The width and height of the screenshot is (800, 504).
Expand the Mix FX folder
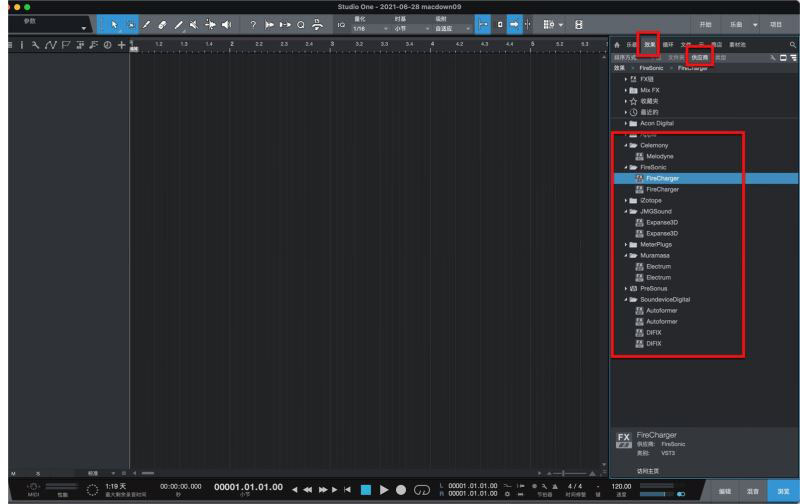(x=626, y=90)
